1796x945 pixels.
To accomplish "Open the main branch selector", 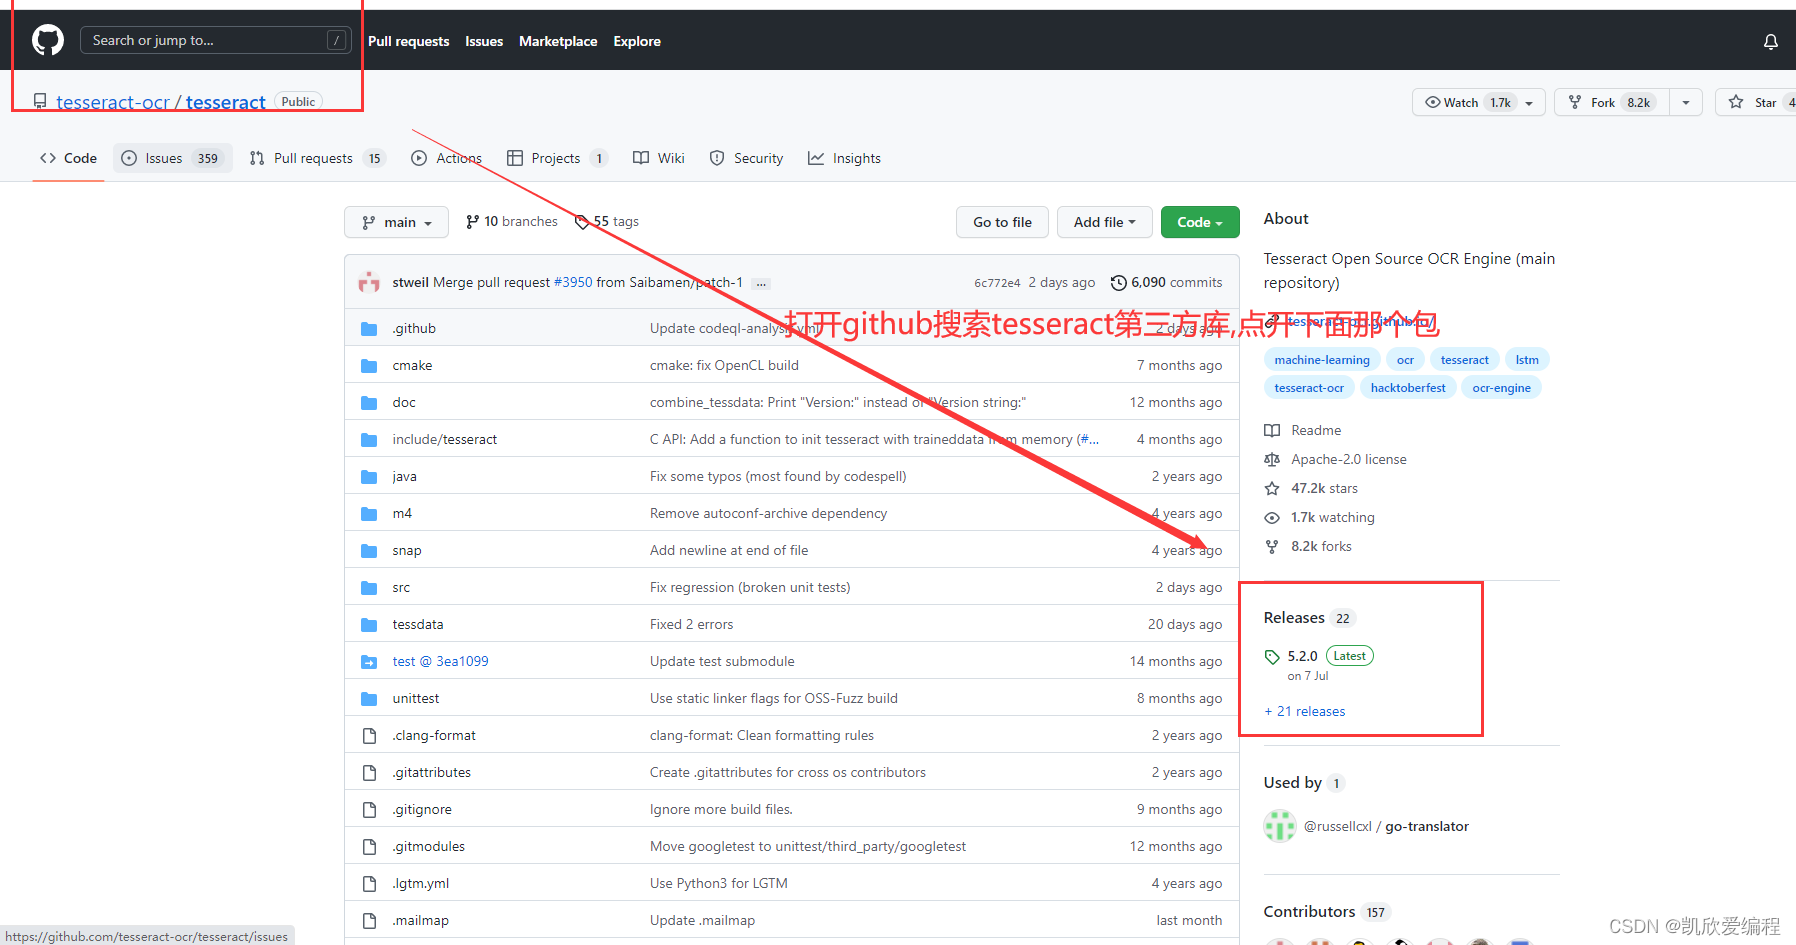I will click(x=396, y=222).
